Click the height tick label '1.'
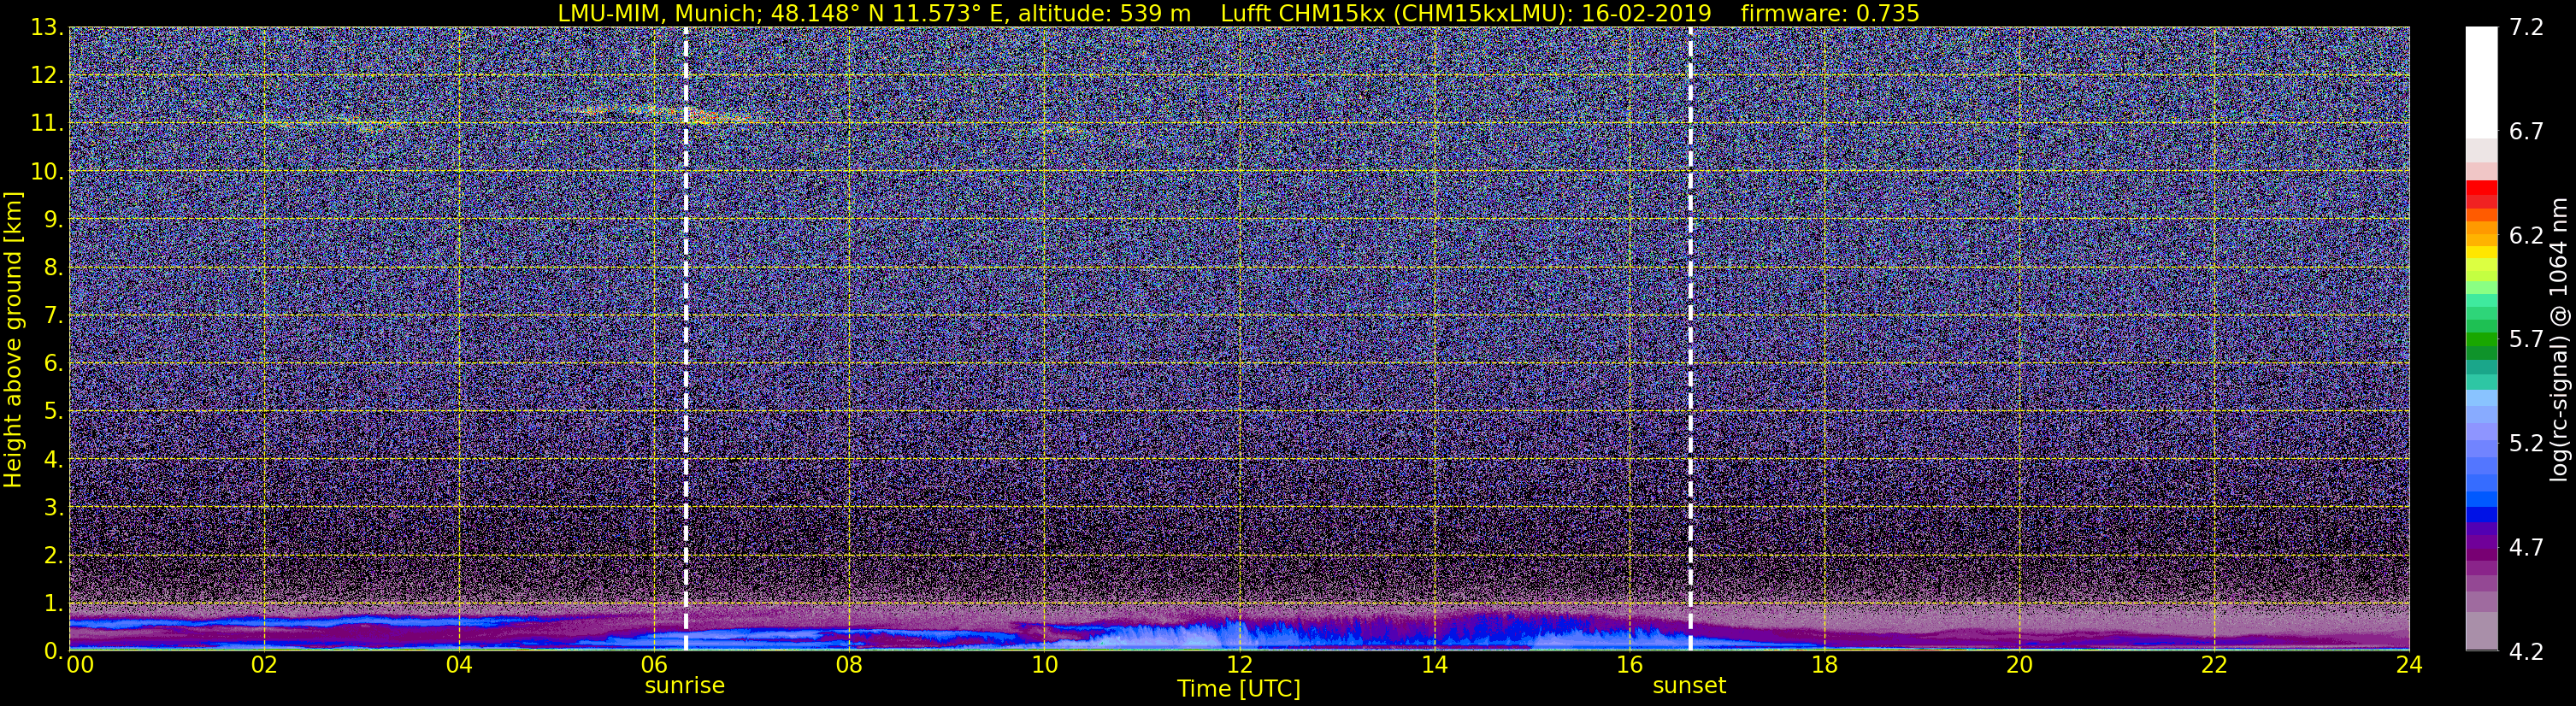Viewport: 2576px width, 706px height. [53, 604]
